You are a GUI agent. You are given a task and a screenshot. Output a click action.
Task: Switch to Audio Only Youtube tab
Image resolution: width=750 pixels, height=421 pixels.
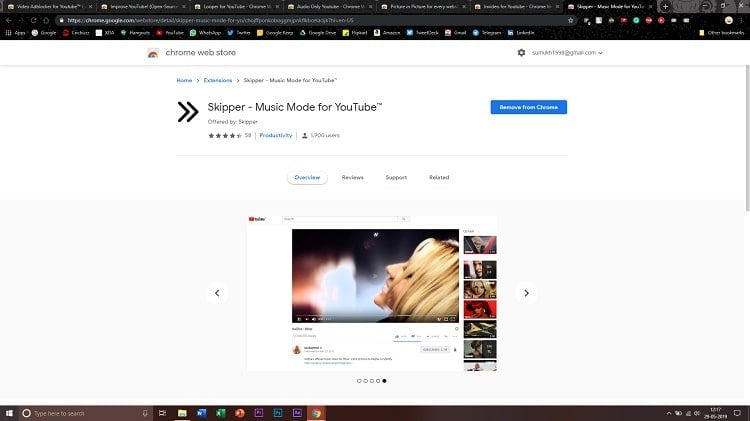[x=330, y=7]
